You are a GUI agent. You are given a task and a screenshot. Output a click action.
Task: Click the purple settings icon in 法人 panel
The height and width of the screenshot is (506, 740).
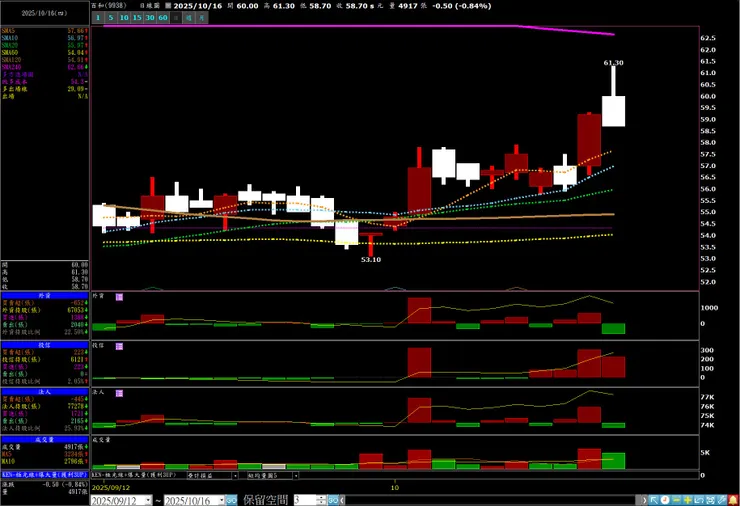click(119, 393)
